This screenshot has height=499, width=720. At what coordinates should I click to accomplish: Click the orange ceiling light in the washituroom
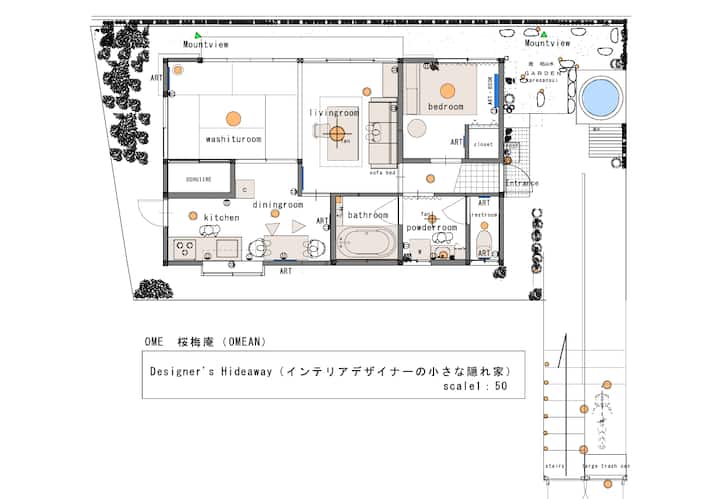click(x=233, y=118)
